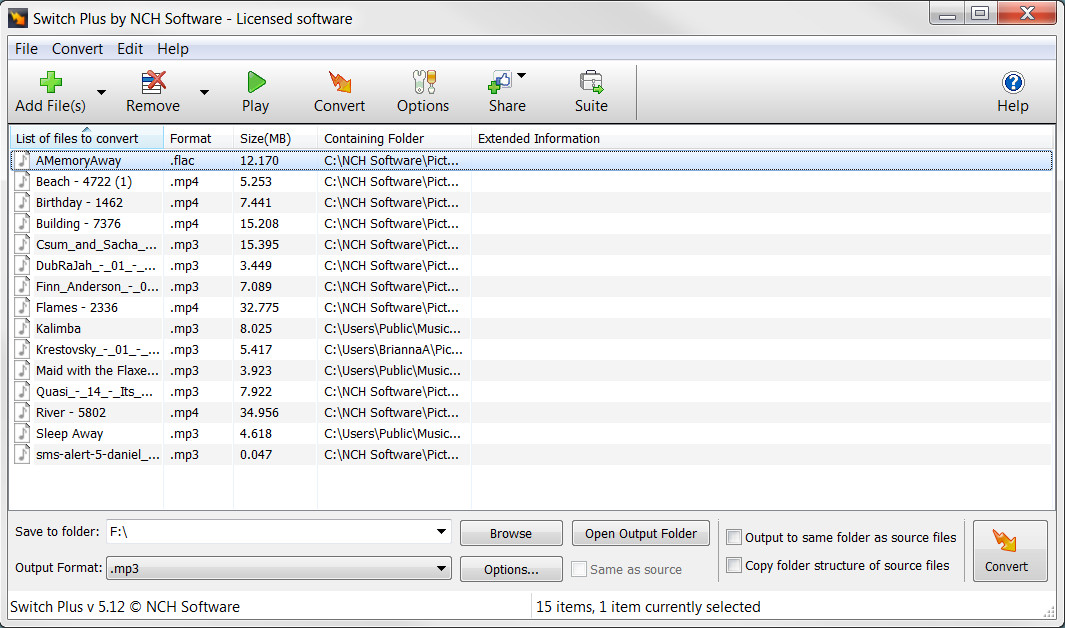
Task: Open the Edit menu
Action: [x=129, y=48]
